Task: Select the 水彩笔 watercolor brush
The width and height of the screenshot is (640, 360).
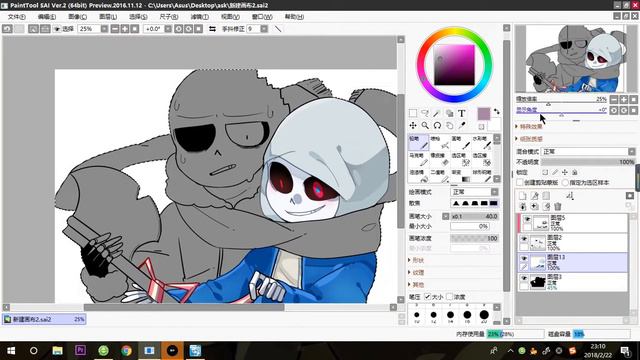Action: pos(481,142)
